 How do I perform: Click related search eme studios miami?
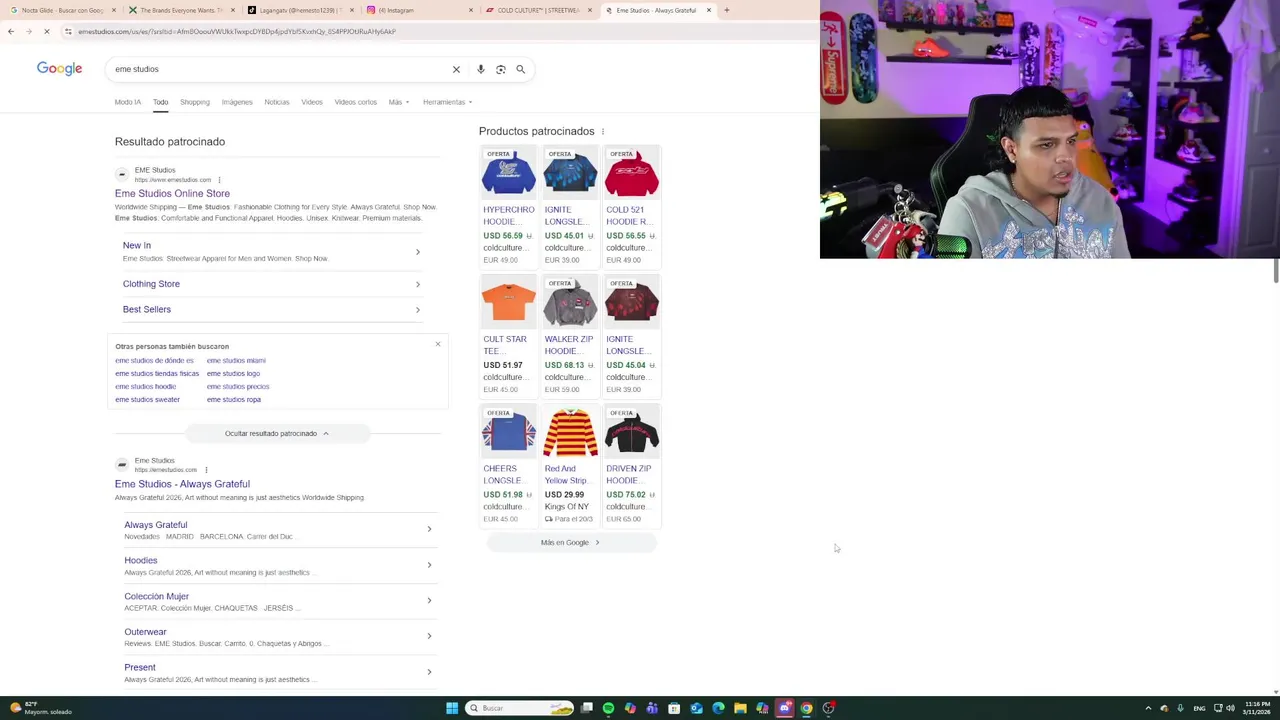(236, 360)
